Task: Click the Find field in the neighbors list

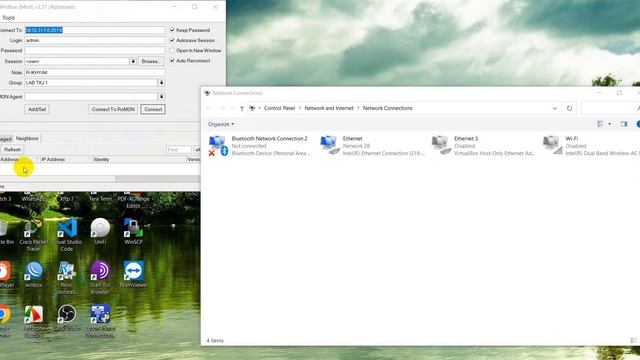Action: tap(179, 150)
